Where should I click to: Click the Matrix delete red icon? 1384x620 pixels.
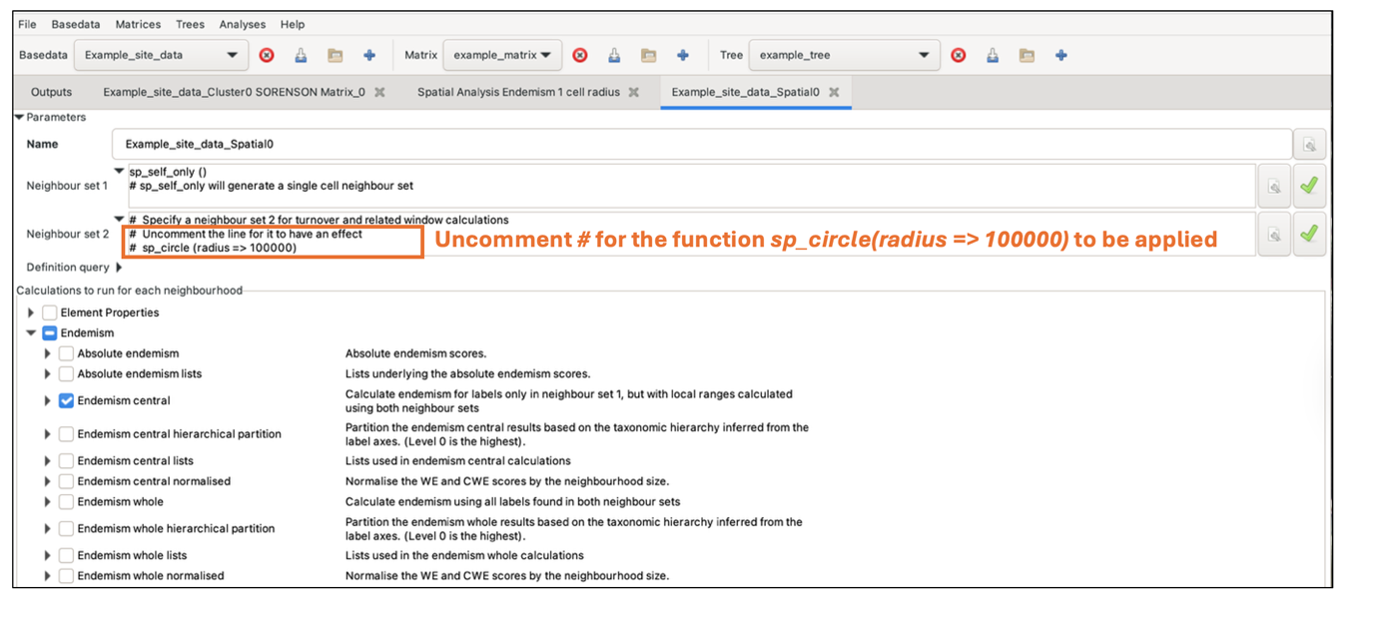pyautogui.click(x=580, y=55)
